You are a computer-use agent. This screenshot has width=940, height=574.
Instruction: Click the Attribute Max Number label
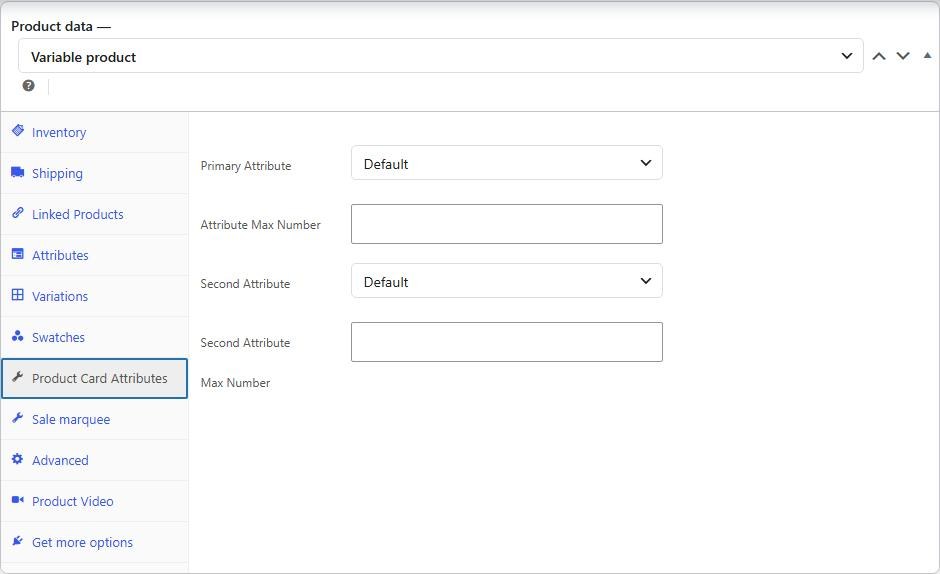point(260,224)
